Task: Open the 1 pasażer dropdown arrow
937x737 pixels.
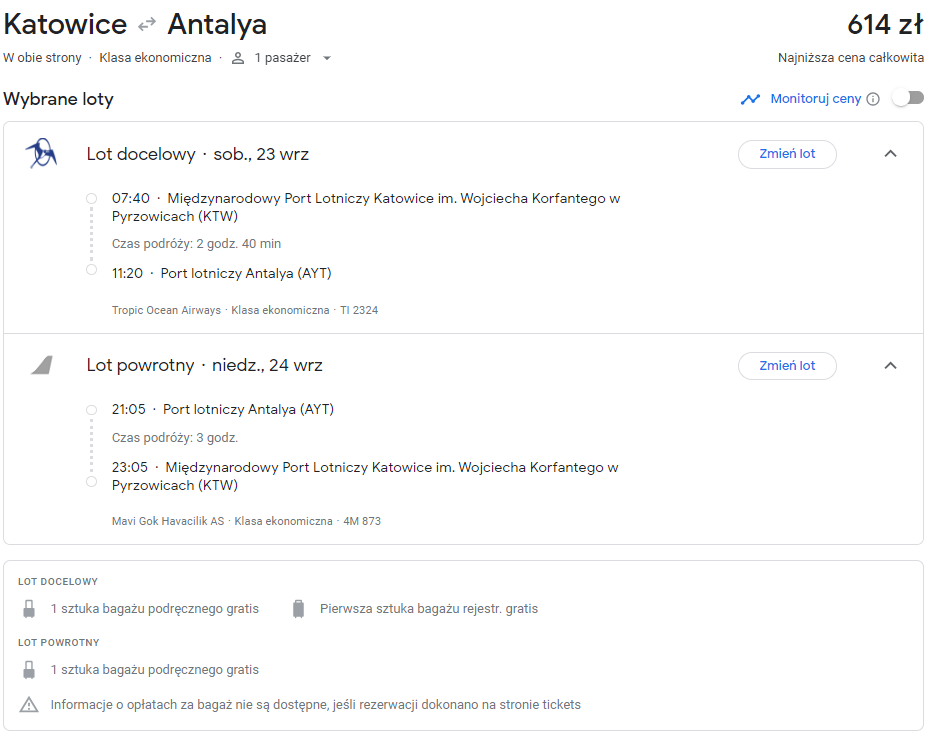Action: click(327, 59)
